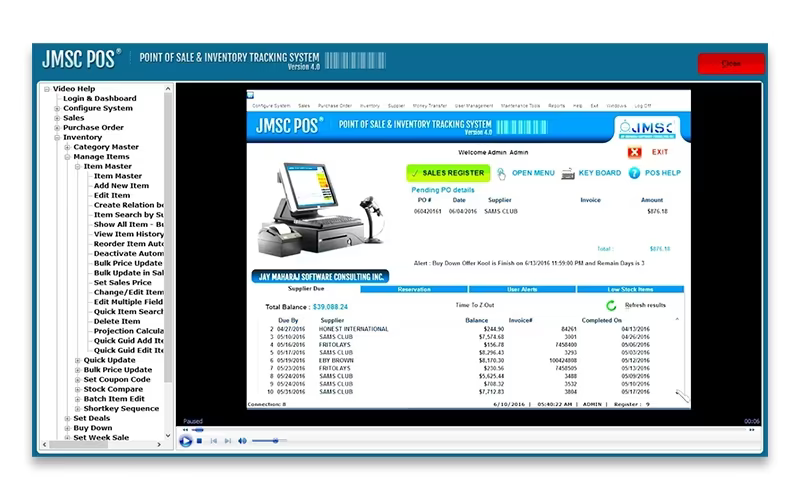Open the Reports menu in video

point(557,106)
